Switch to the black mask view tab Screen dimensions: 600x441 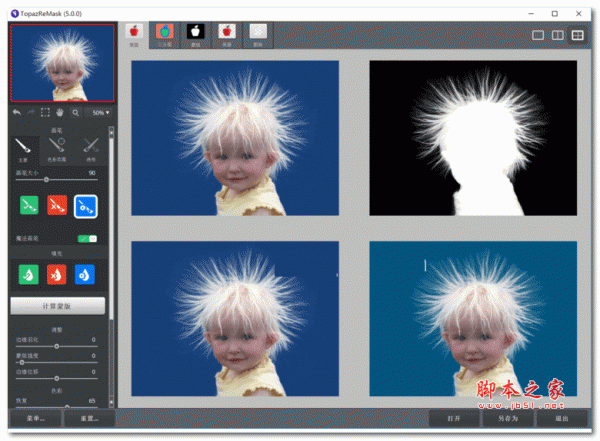[x=196, y=34]
